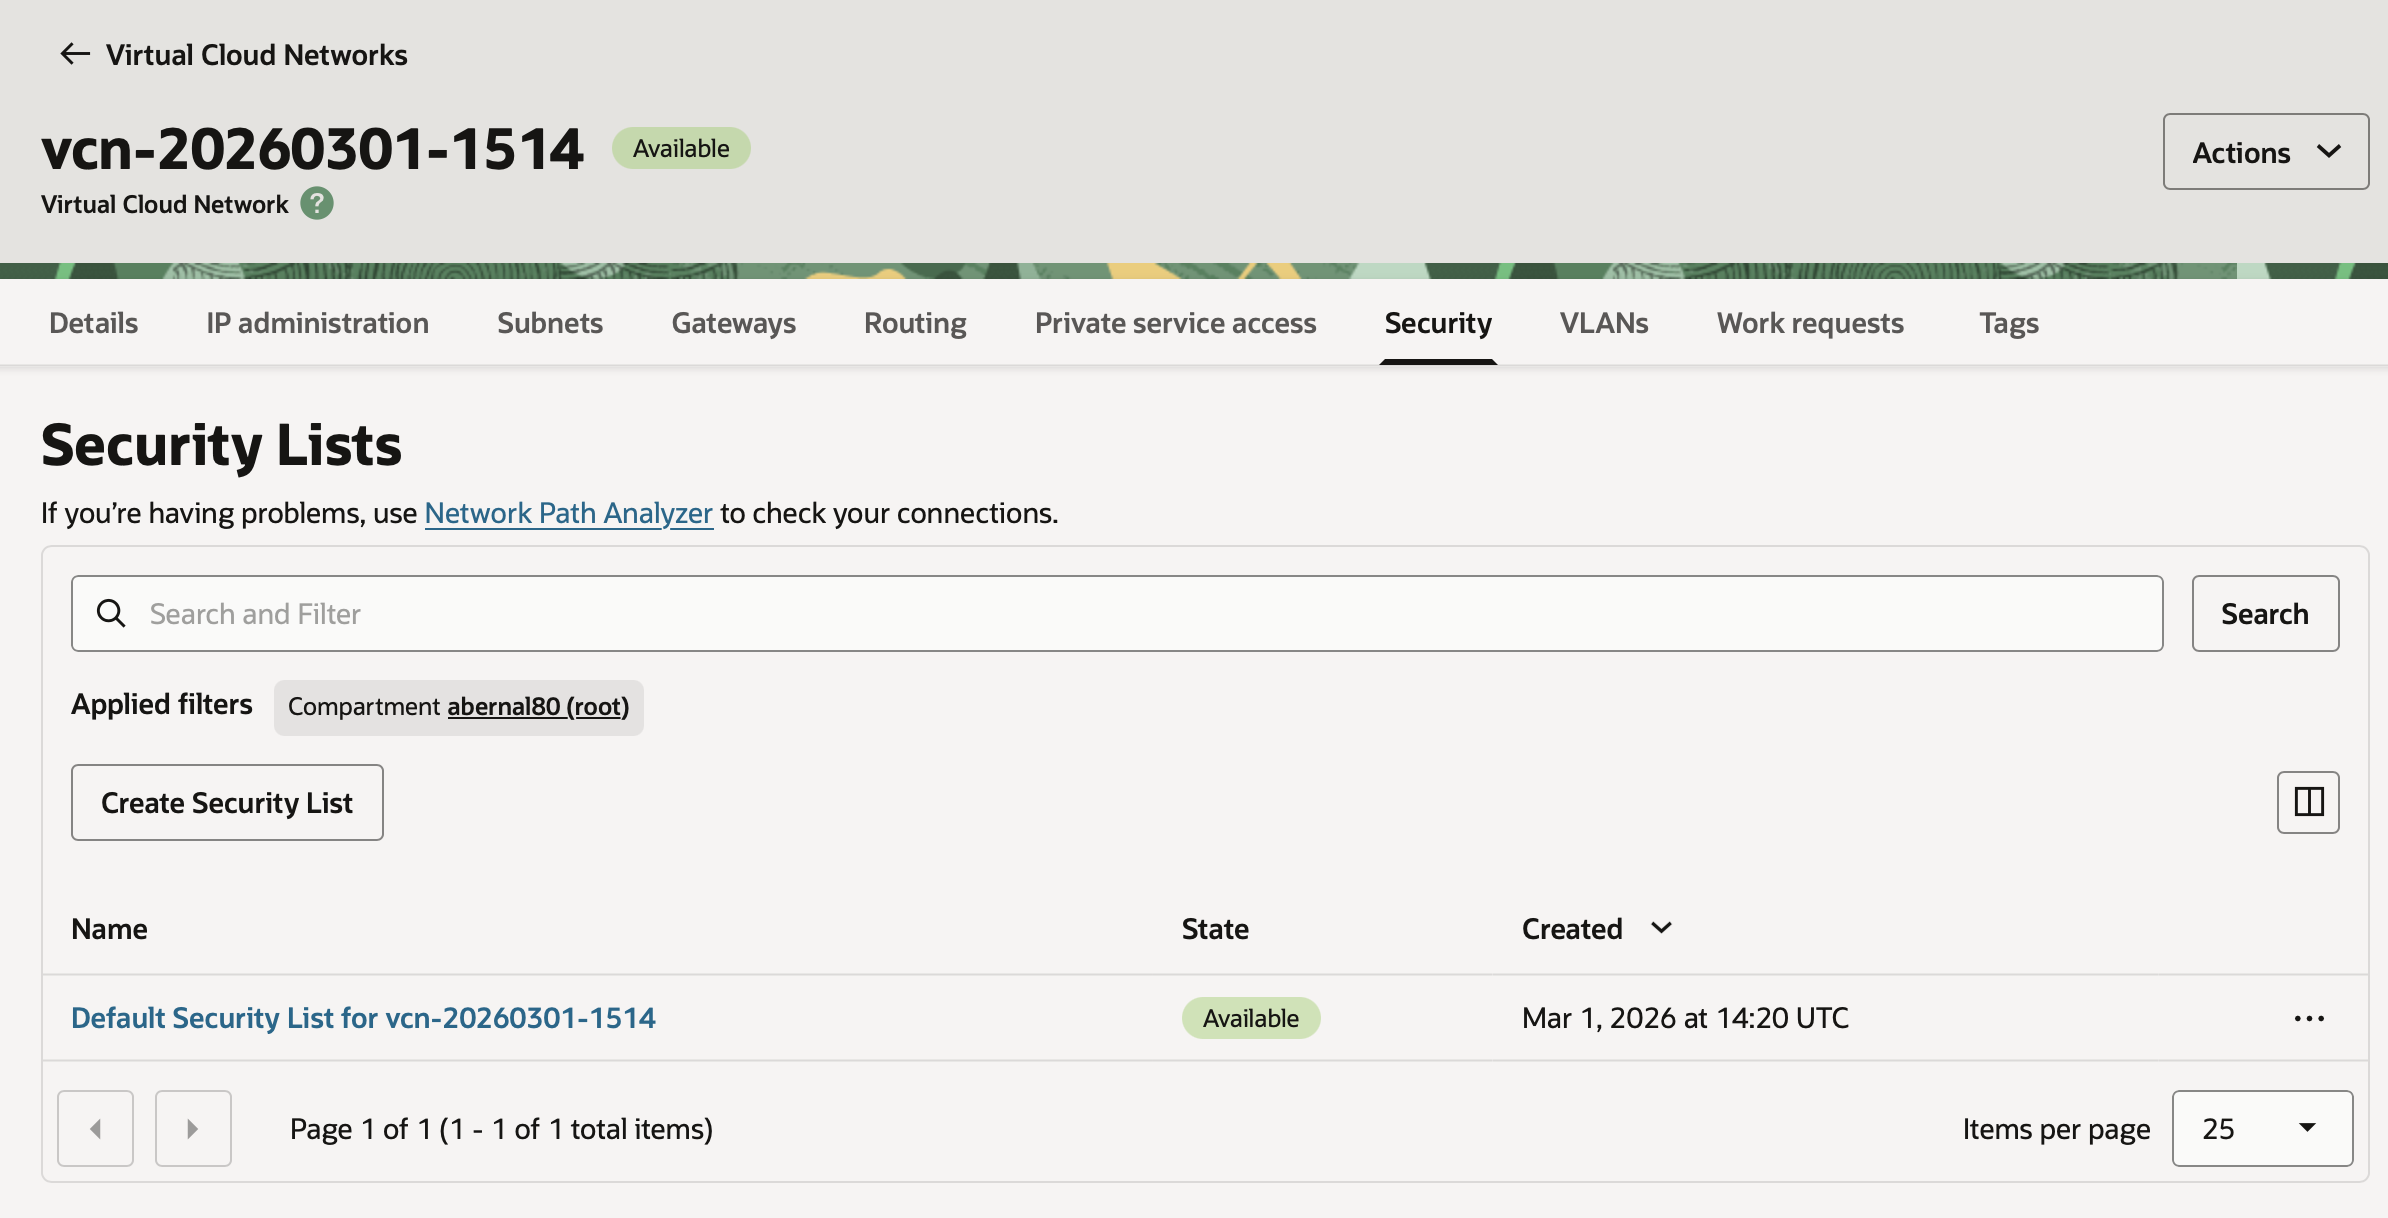Open the Gateways tab
The image size is (2388, 1218).
click(733, 323)
